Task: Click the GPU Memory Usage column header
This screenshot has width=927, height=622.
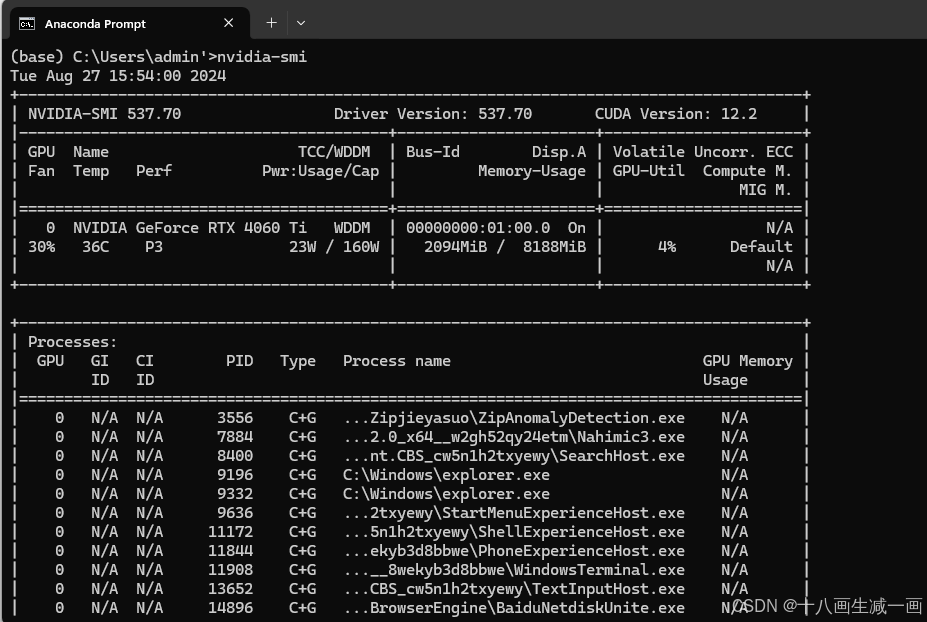Action: pos(748,370)
